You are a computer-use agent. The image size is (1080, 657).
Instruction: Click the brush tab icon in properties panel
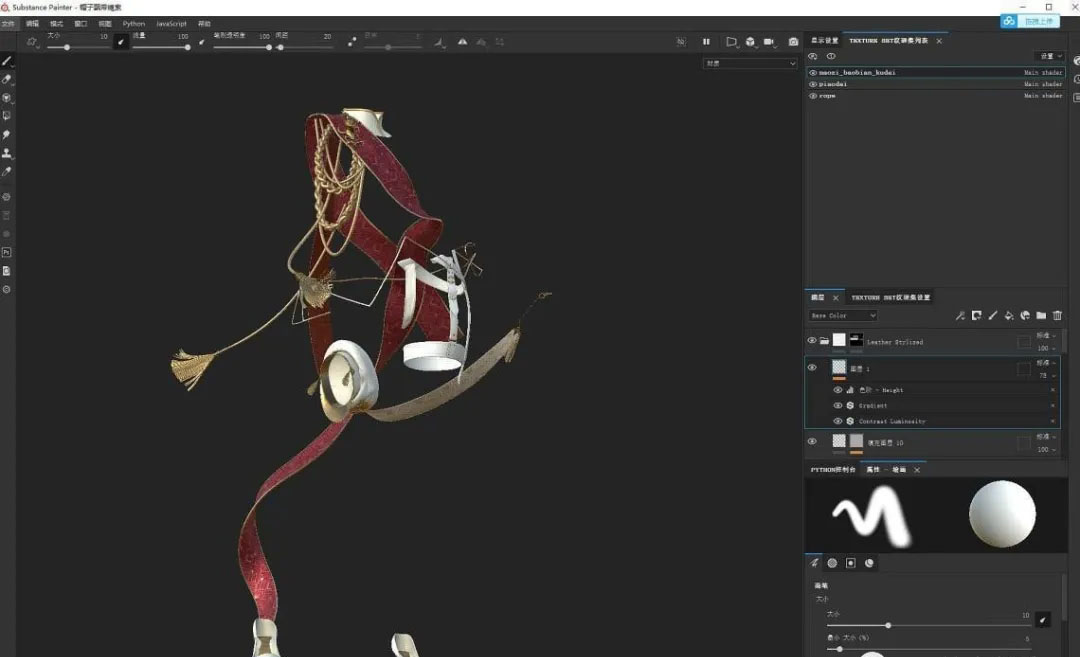click(x=814, y=563)
